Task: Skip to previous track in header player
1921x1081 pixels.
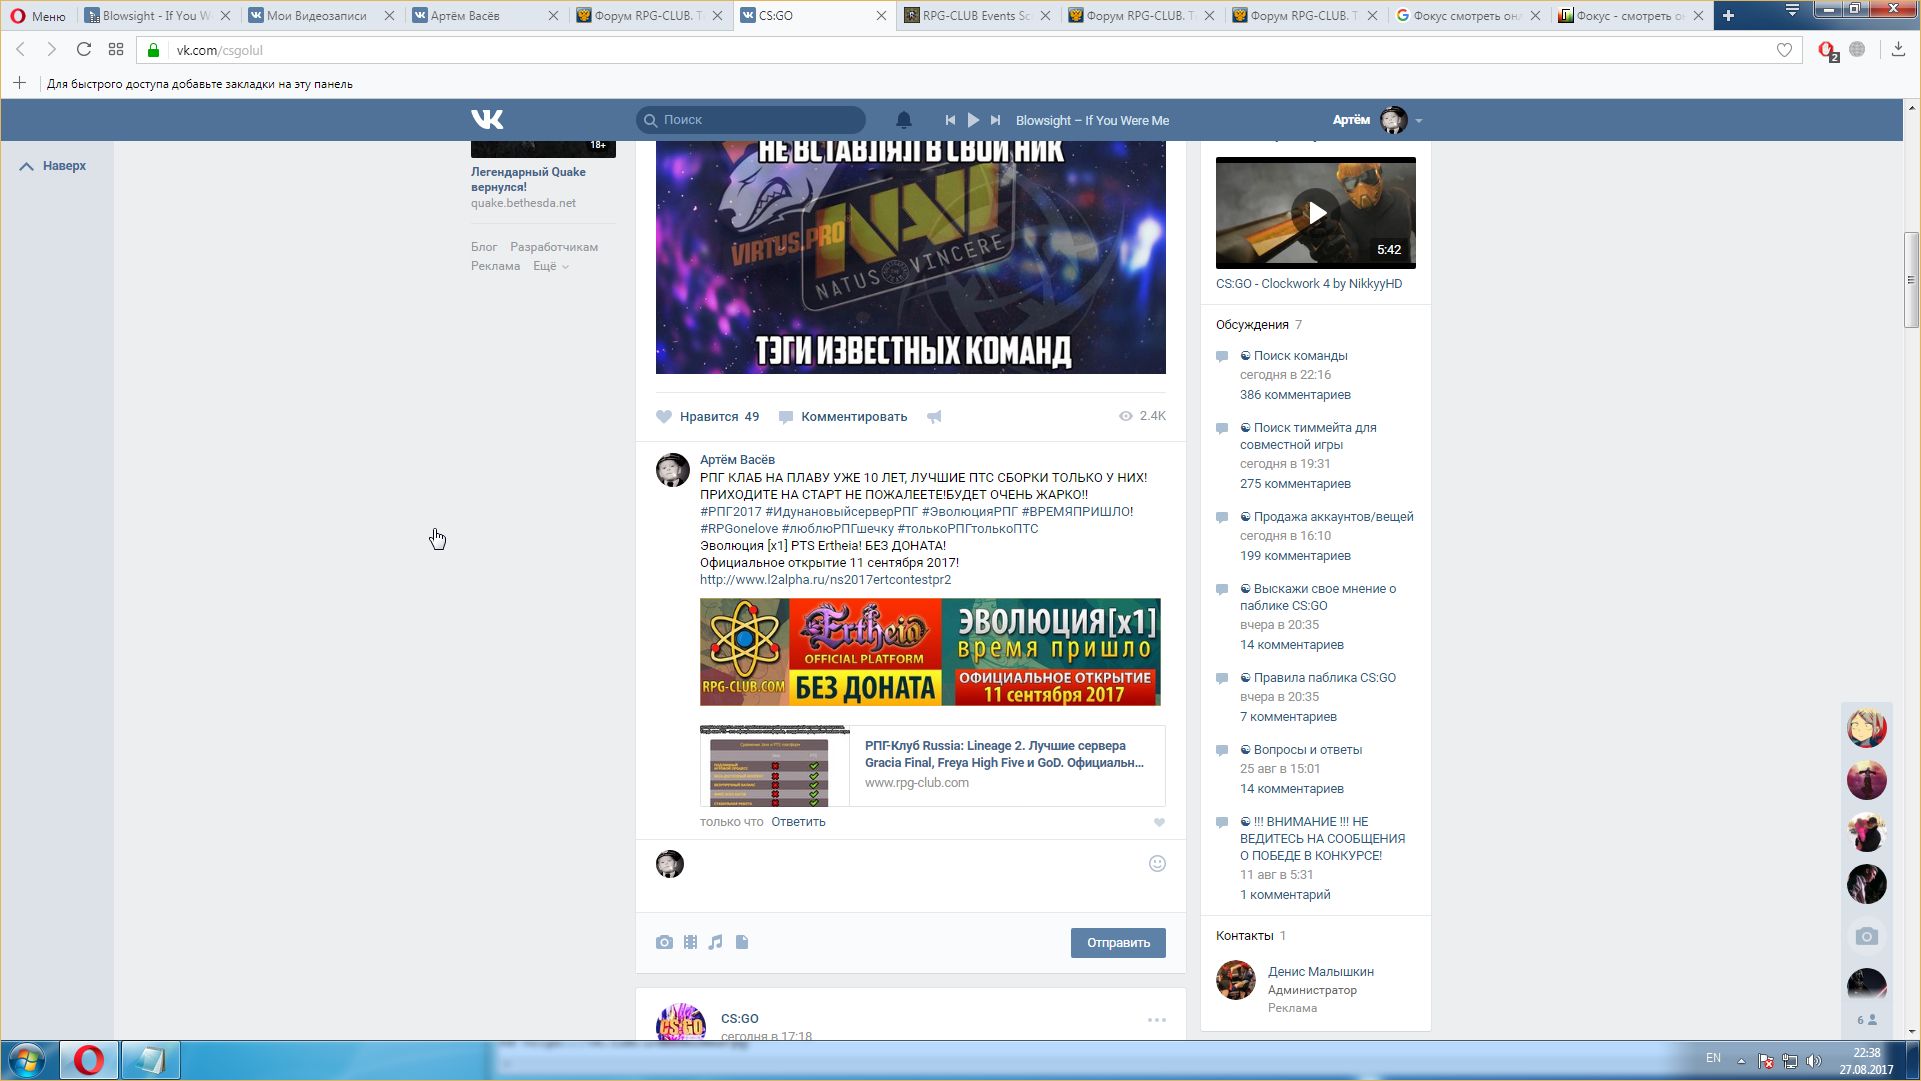Action: coord(950,120)
